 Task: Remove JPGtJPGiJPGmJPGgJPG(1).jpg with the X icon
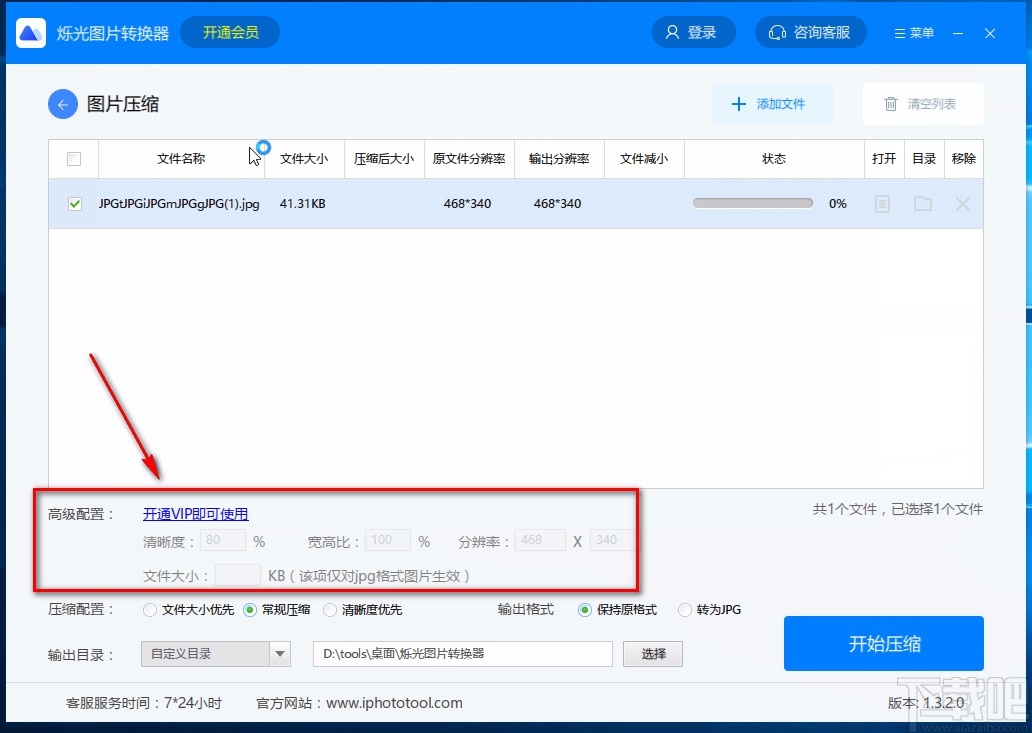coord(962,203)
